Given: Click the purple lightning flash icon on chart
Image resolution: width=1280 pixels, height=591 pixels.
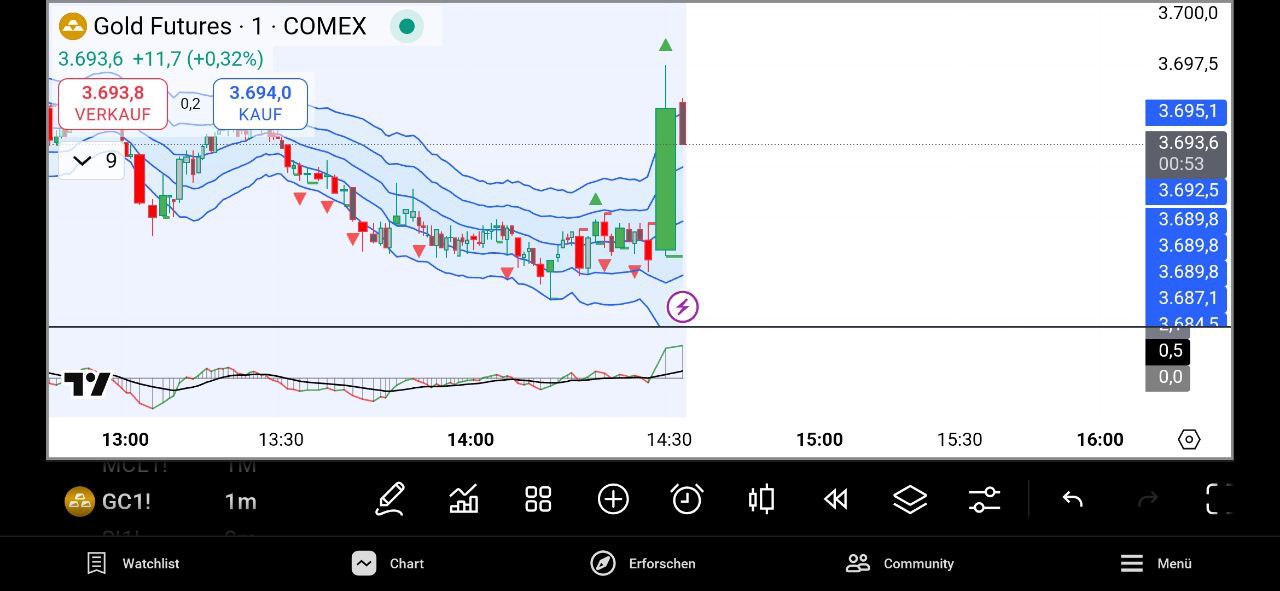Looking at the screenshot, I should [682, 307].
